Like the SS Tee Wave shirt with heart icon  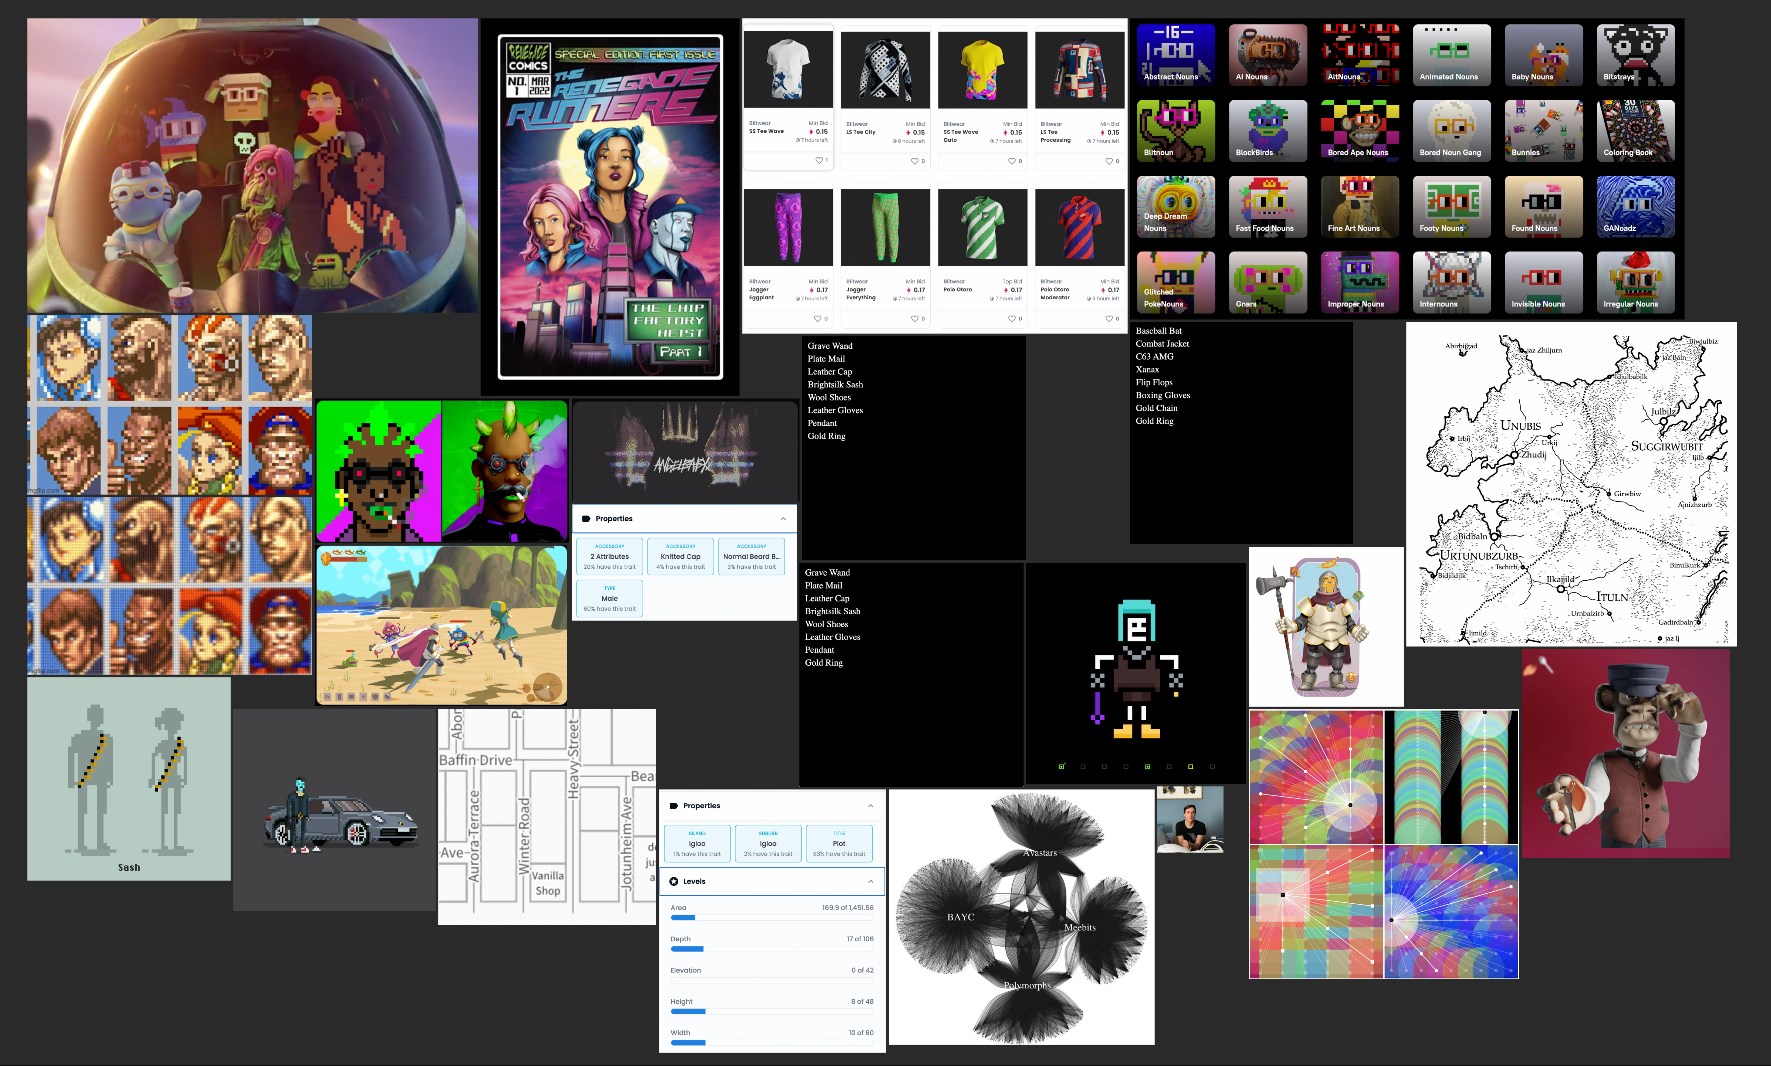tap(819, 160)
